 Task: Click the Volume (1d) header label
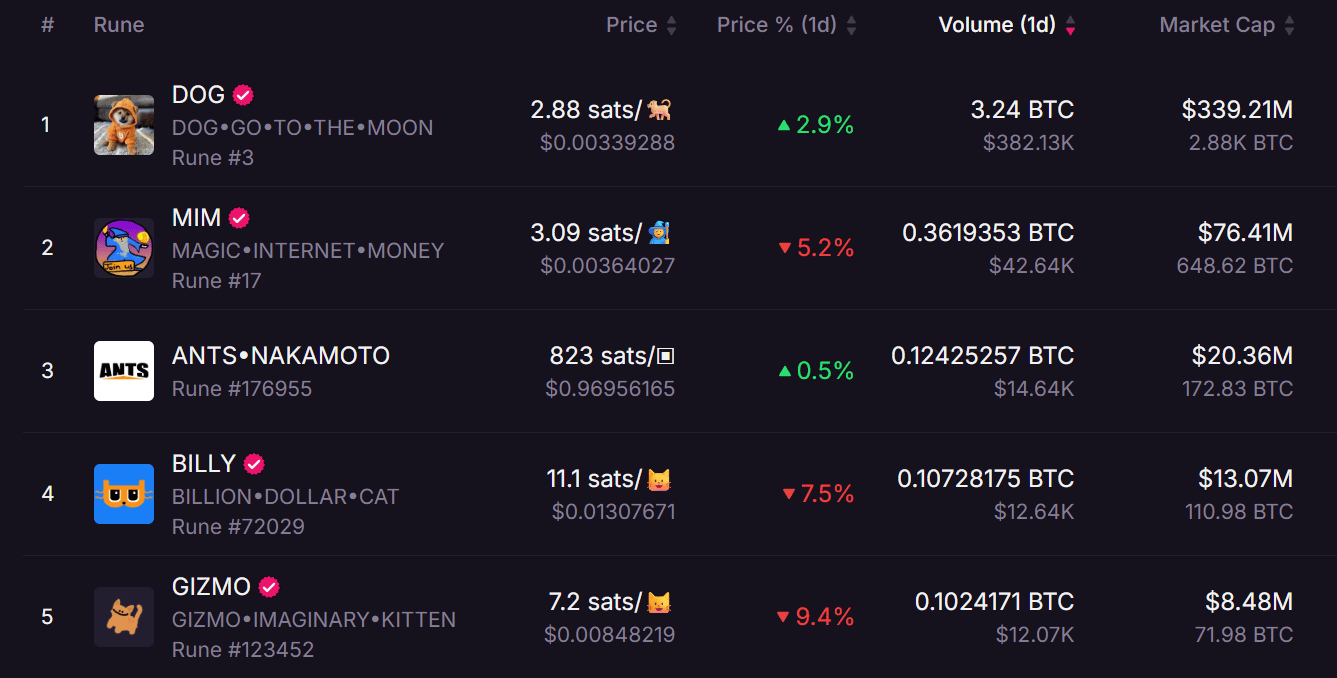996,25
